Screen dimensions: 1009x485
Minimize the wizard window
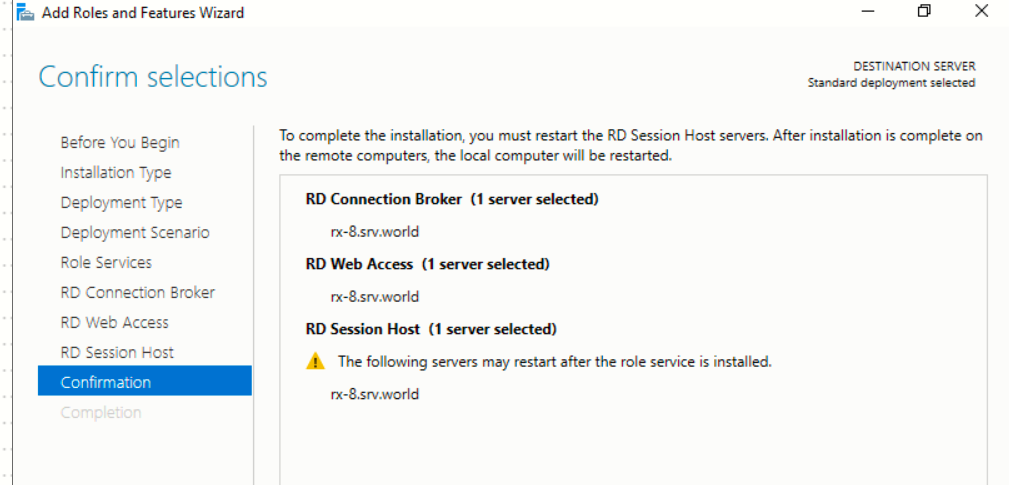tap(868, 12)
